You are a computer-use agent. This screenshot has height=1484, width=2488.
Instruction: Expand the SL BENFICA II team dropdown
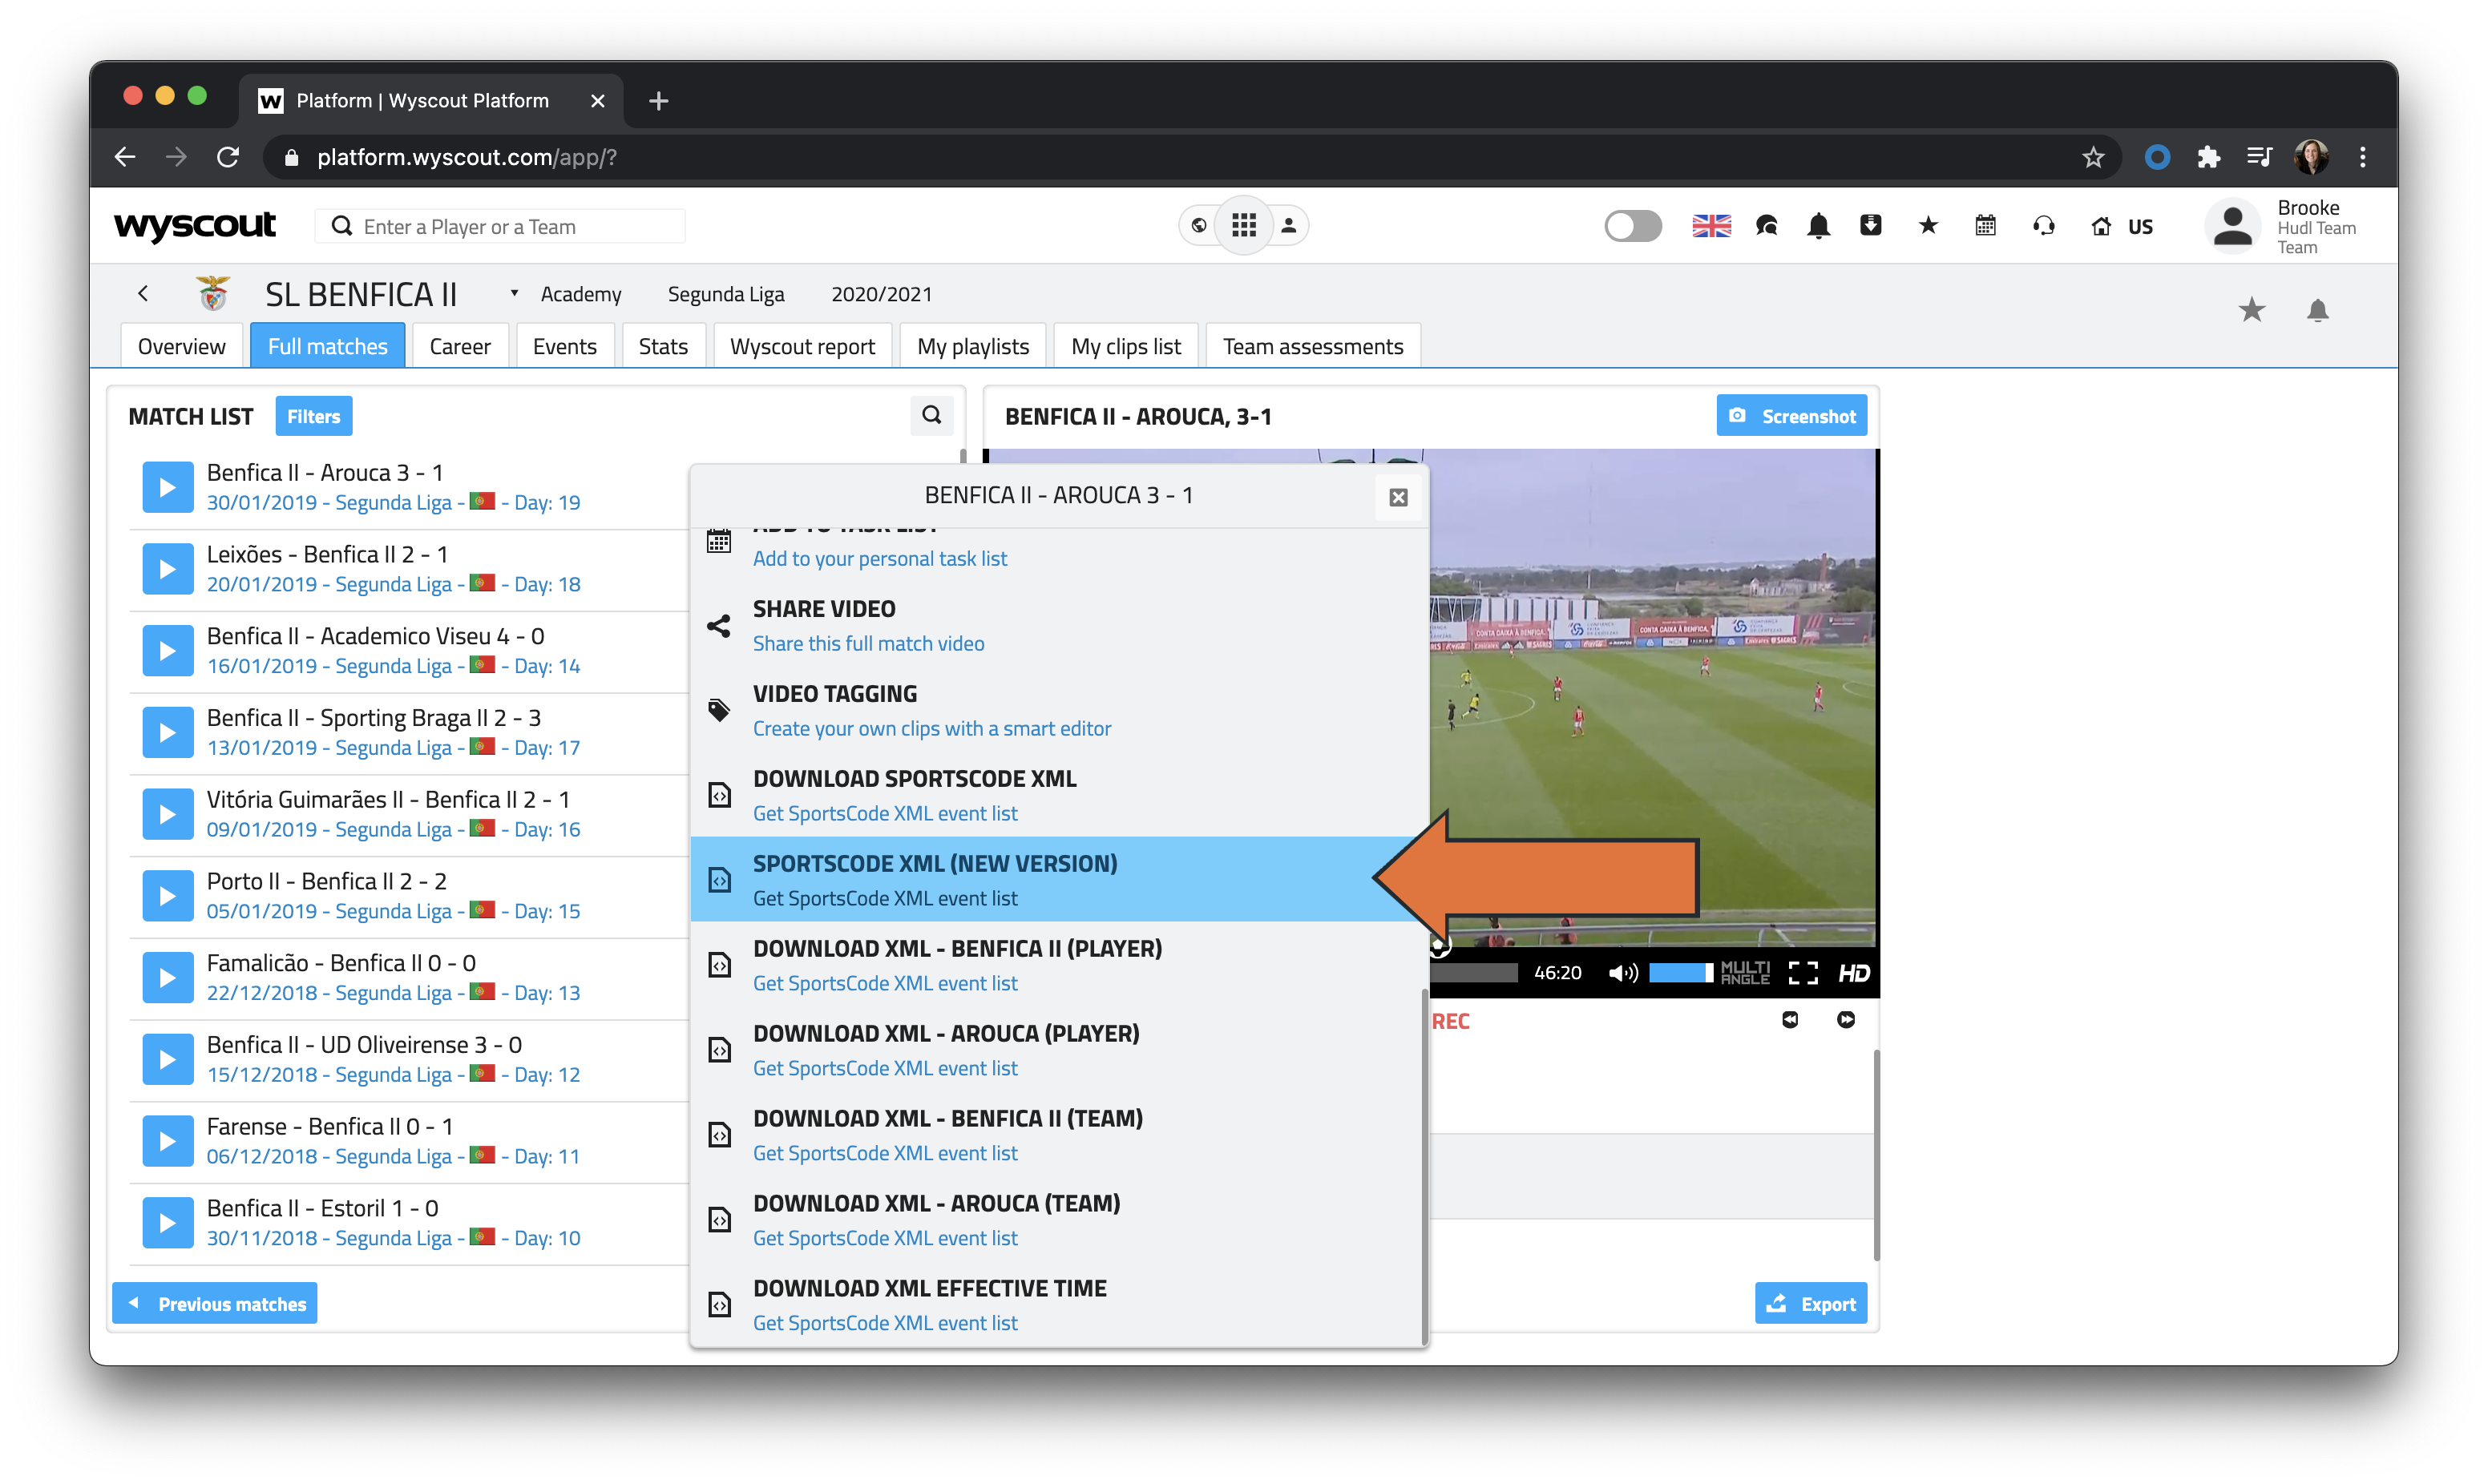514,293
